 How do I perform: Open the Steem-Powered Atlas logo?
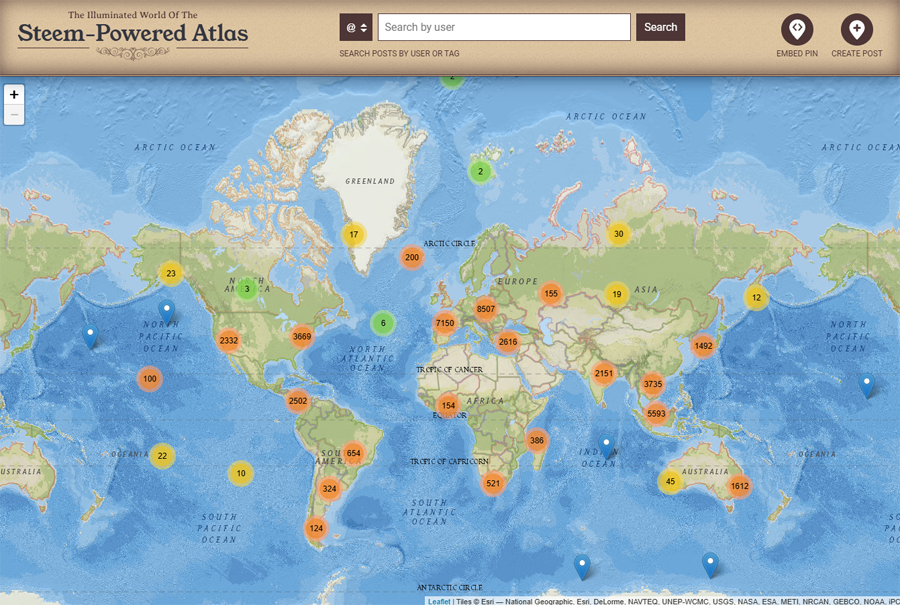click(x=133, y=34)
